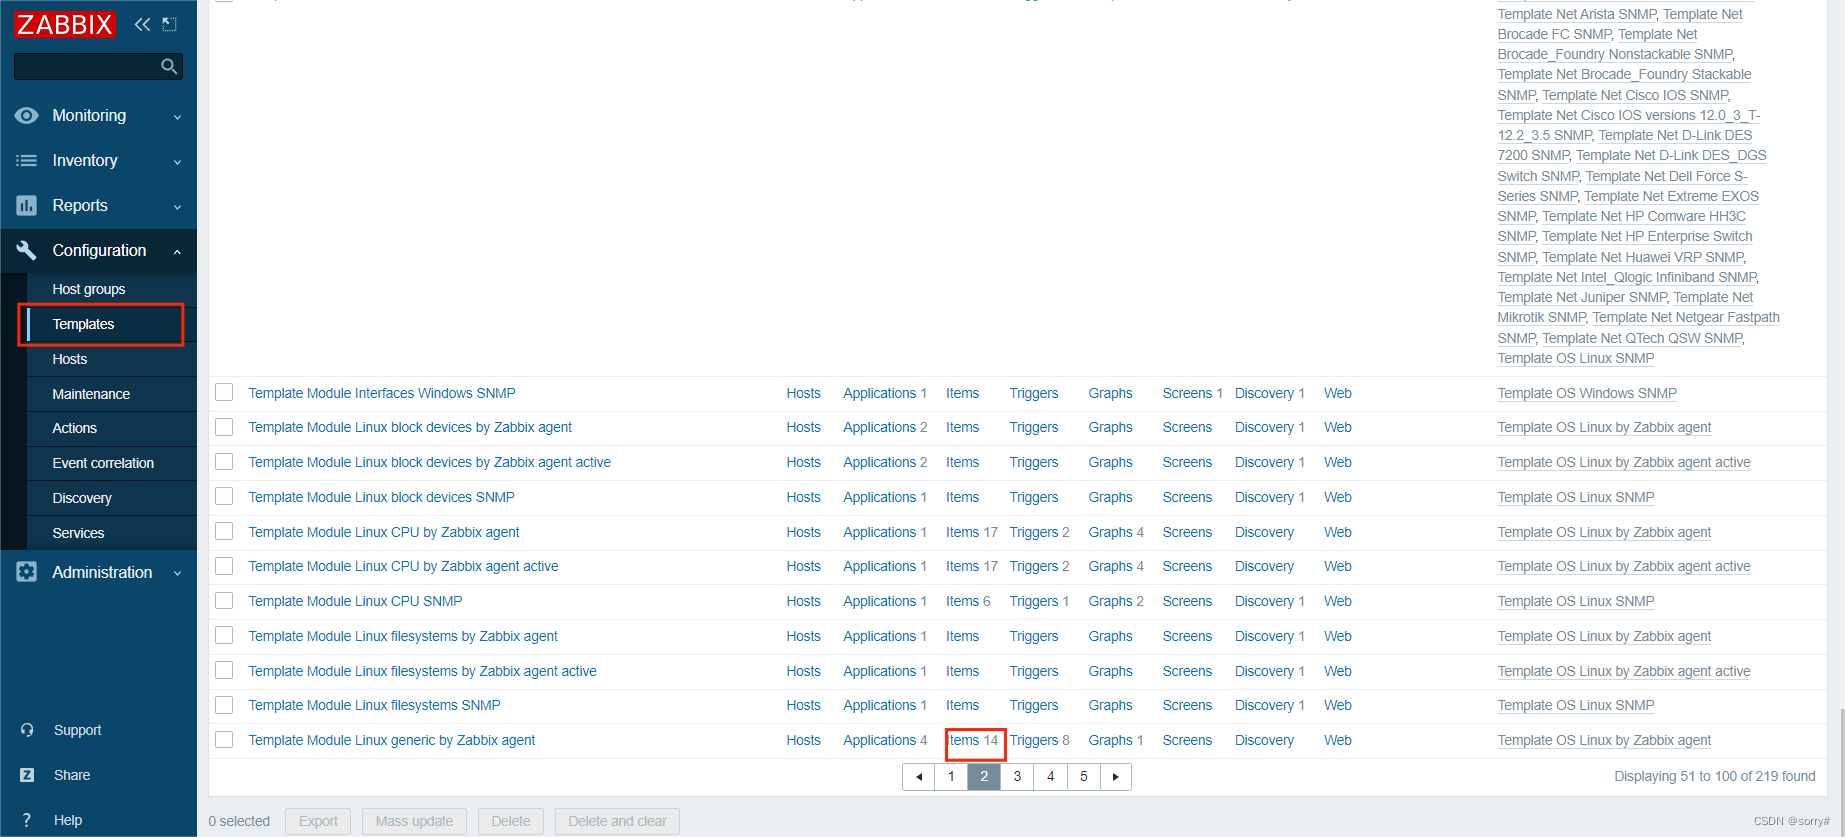The width and height of the screenshot is (1845, 837).
Task: Check Linux block devices SNMP box
Action: click(x=224, y=496)
